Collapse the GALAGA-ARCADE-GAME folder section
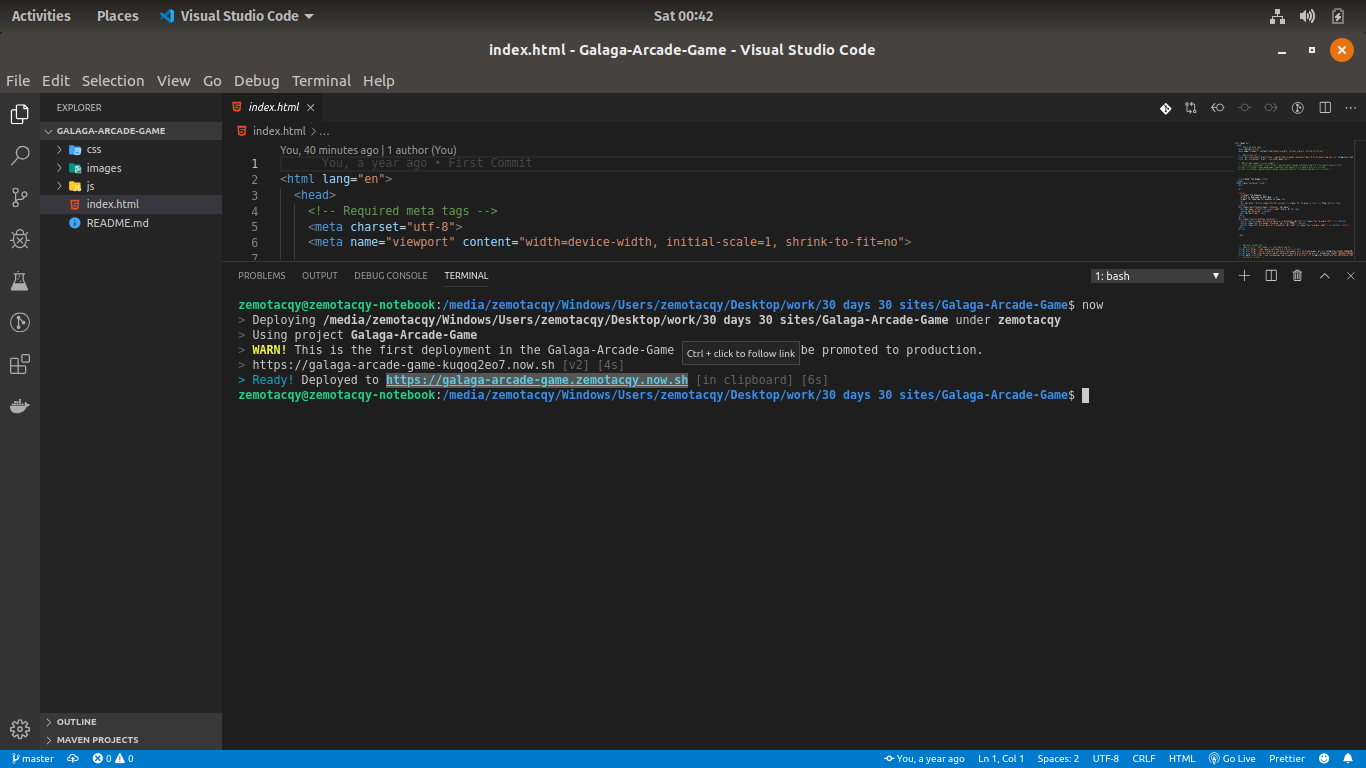The width and height of the screenshot is (1366, 768). pos(131,131)
